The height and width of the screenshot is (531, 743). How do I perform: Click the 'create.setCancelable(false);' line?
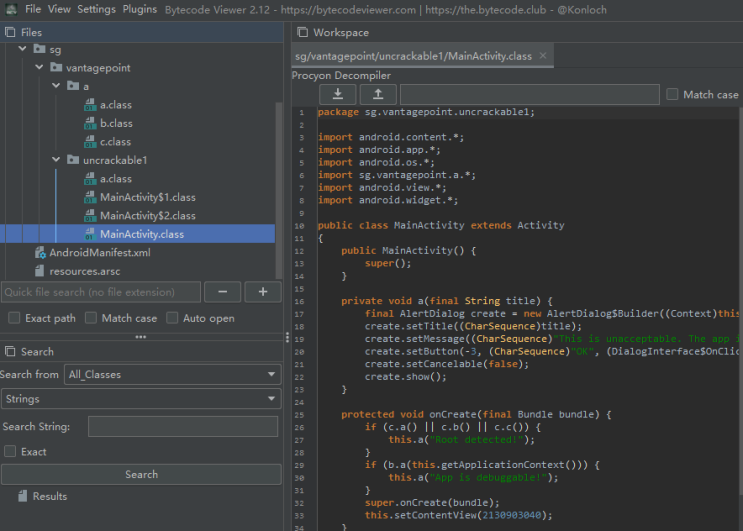(x=446, y=364)
